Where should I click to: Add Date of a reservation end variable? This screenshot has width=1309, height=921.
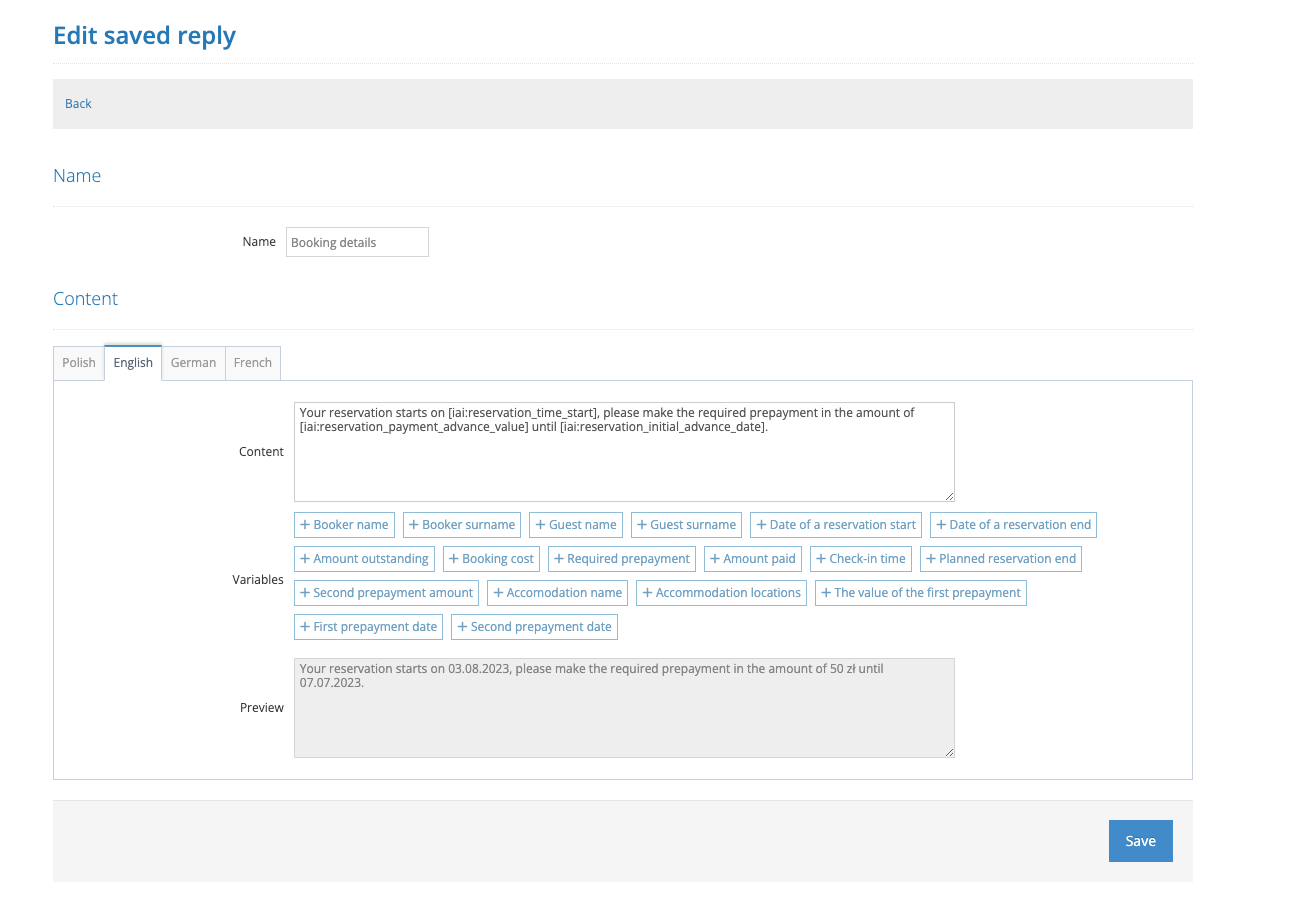tap(1012, 525)
